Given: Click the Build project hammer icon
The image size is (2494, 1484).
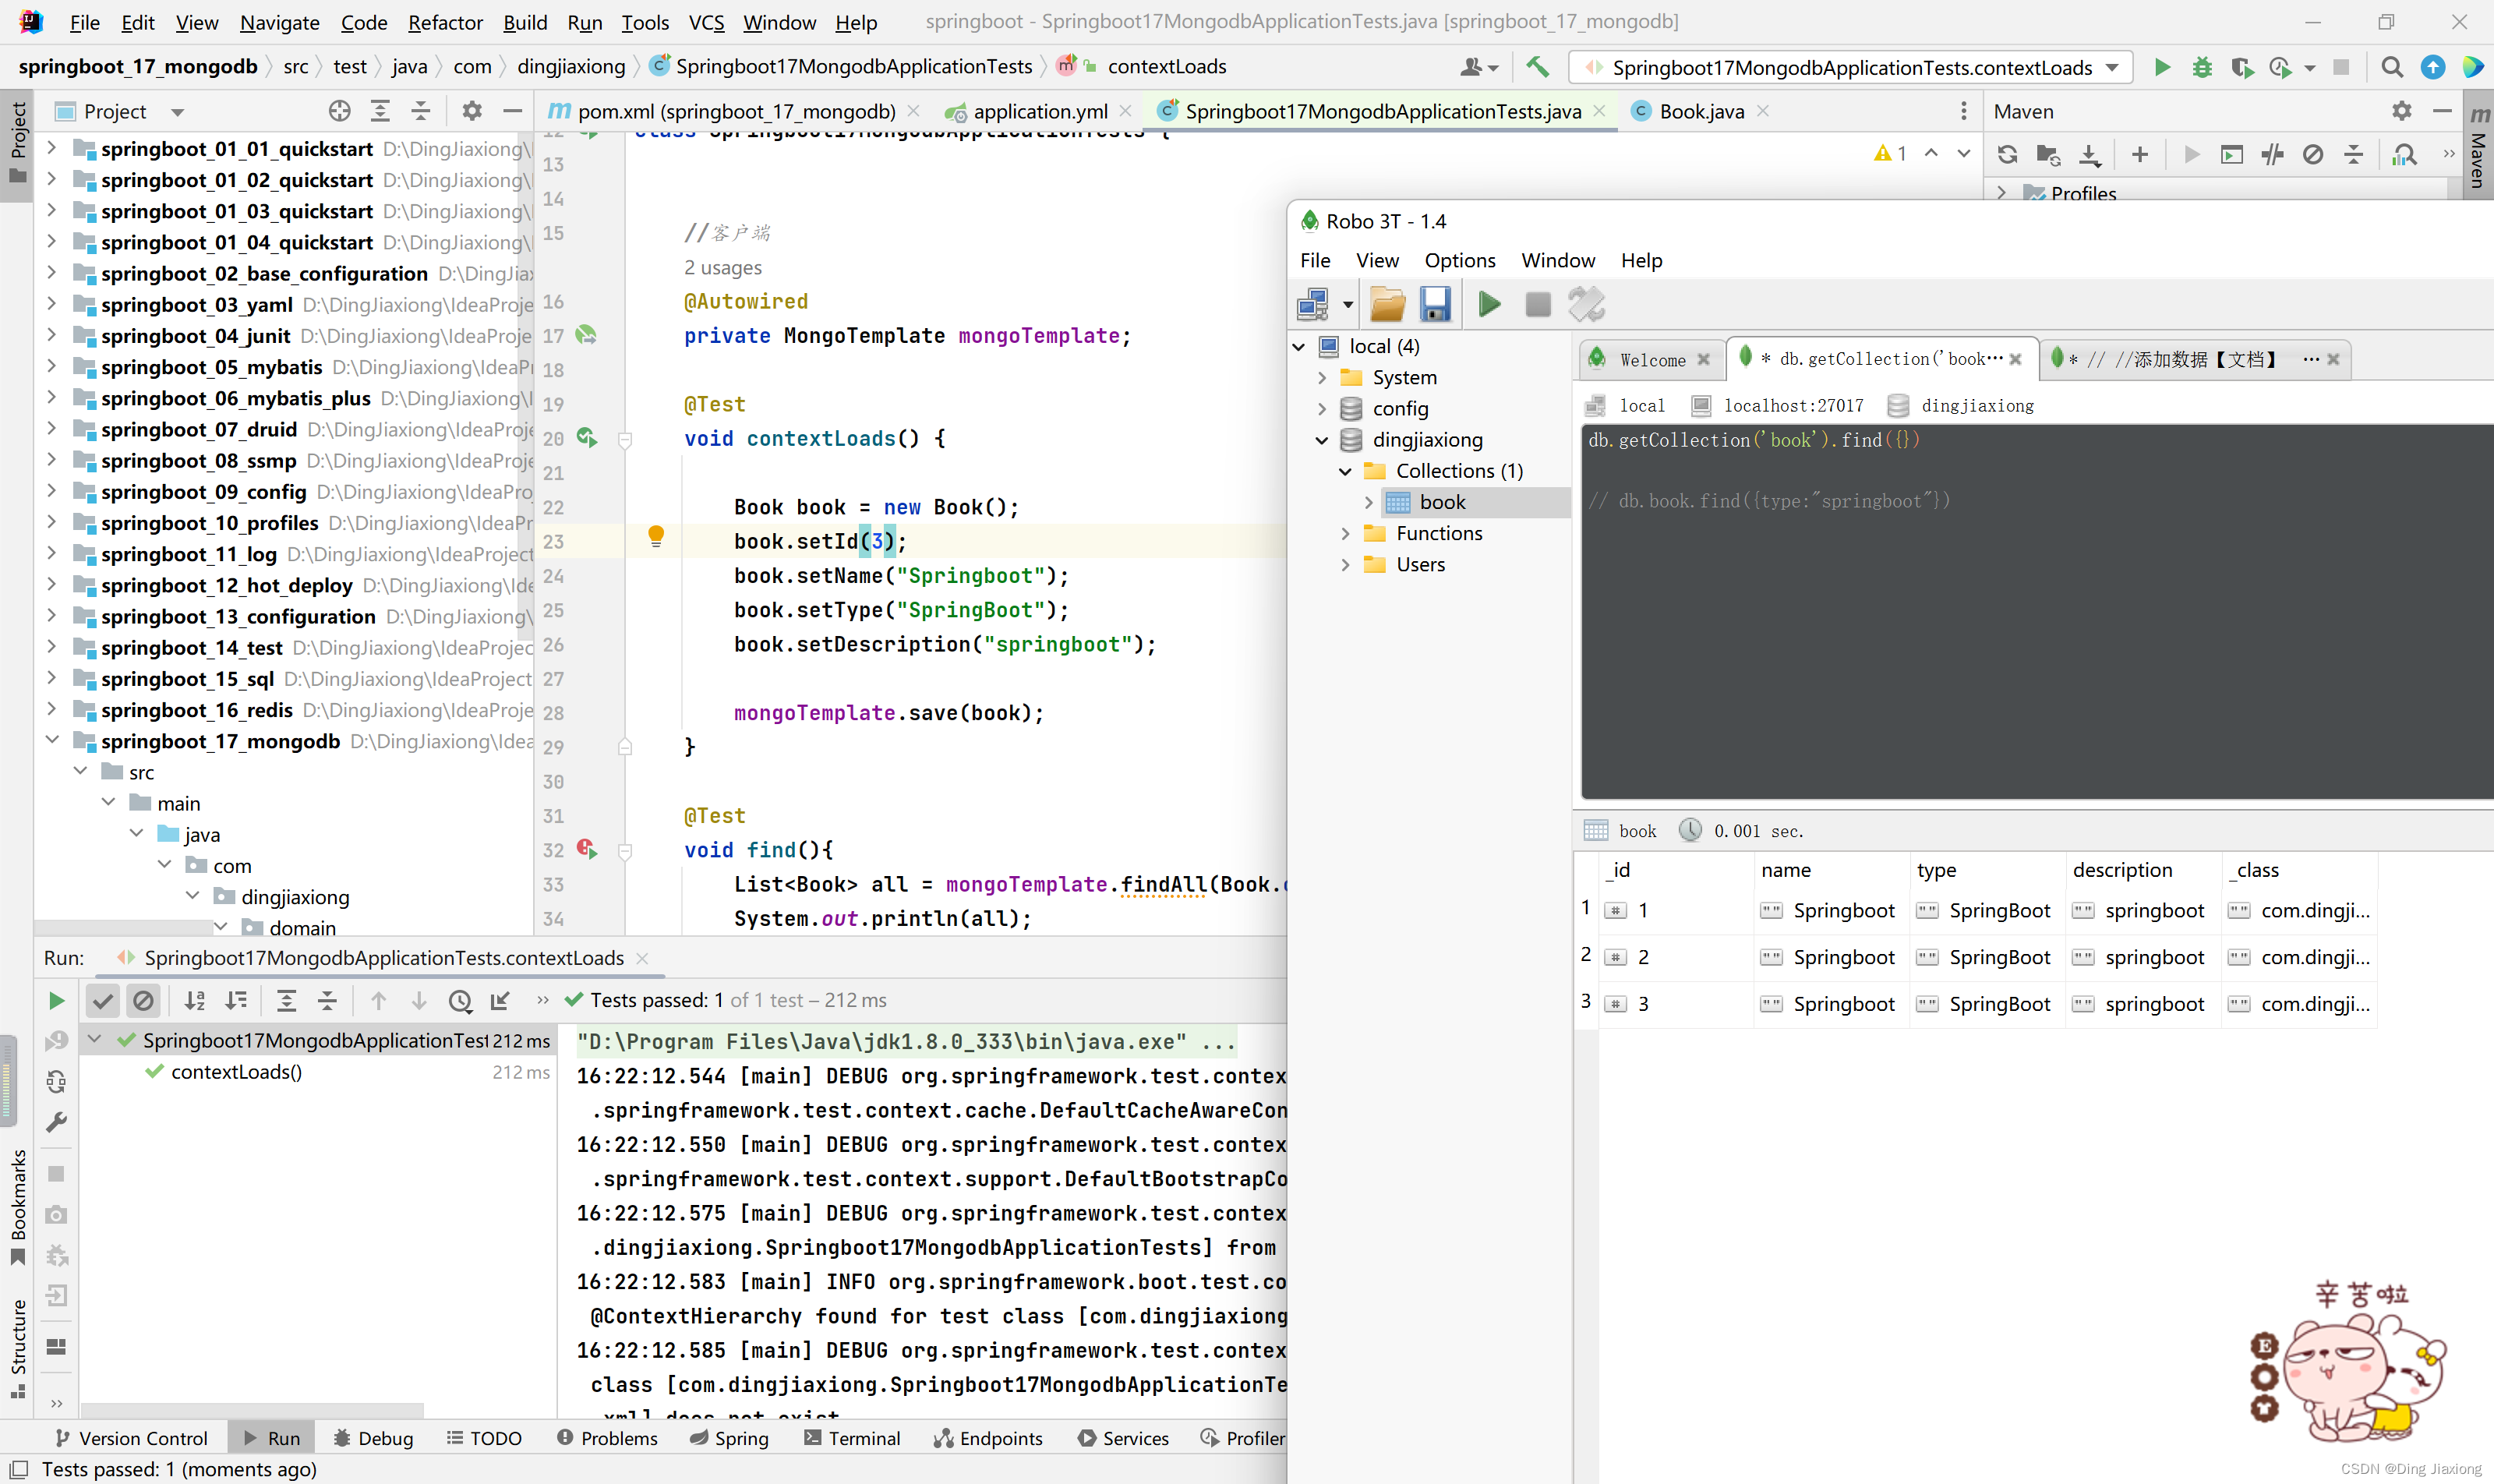Looking at the screenshot, I should pyautogui.click(x=1537, y=67).
